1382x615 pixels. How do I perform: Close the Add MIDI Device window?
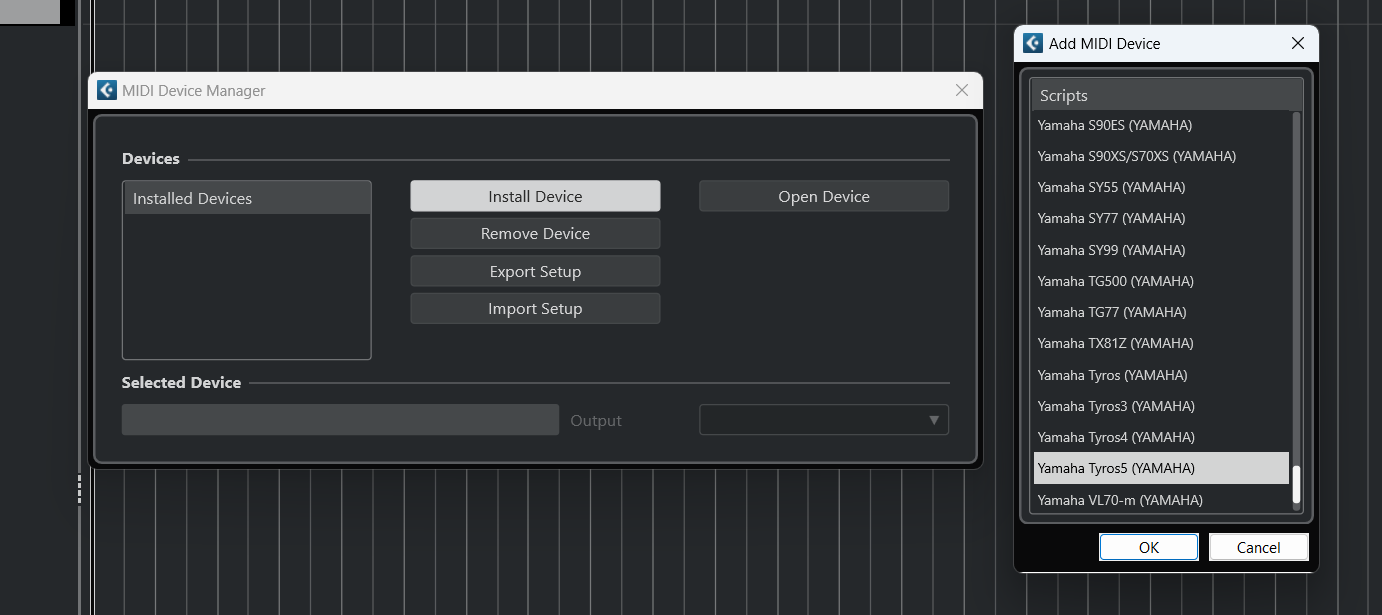(1298, 43)
